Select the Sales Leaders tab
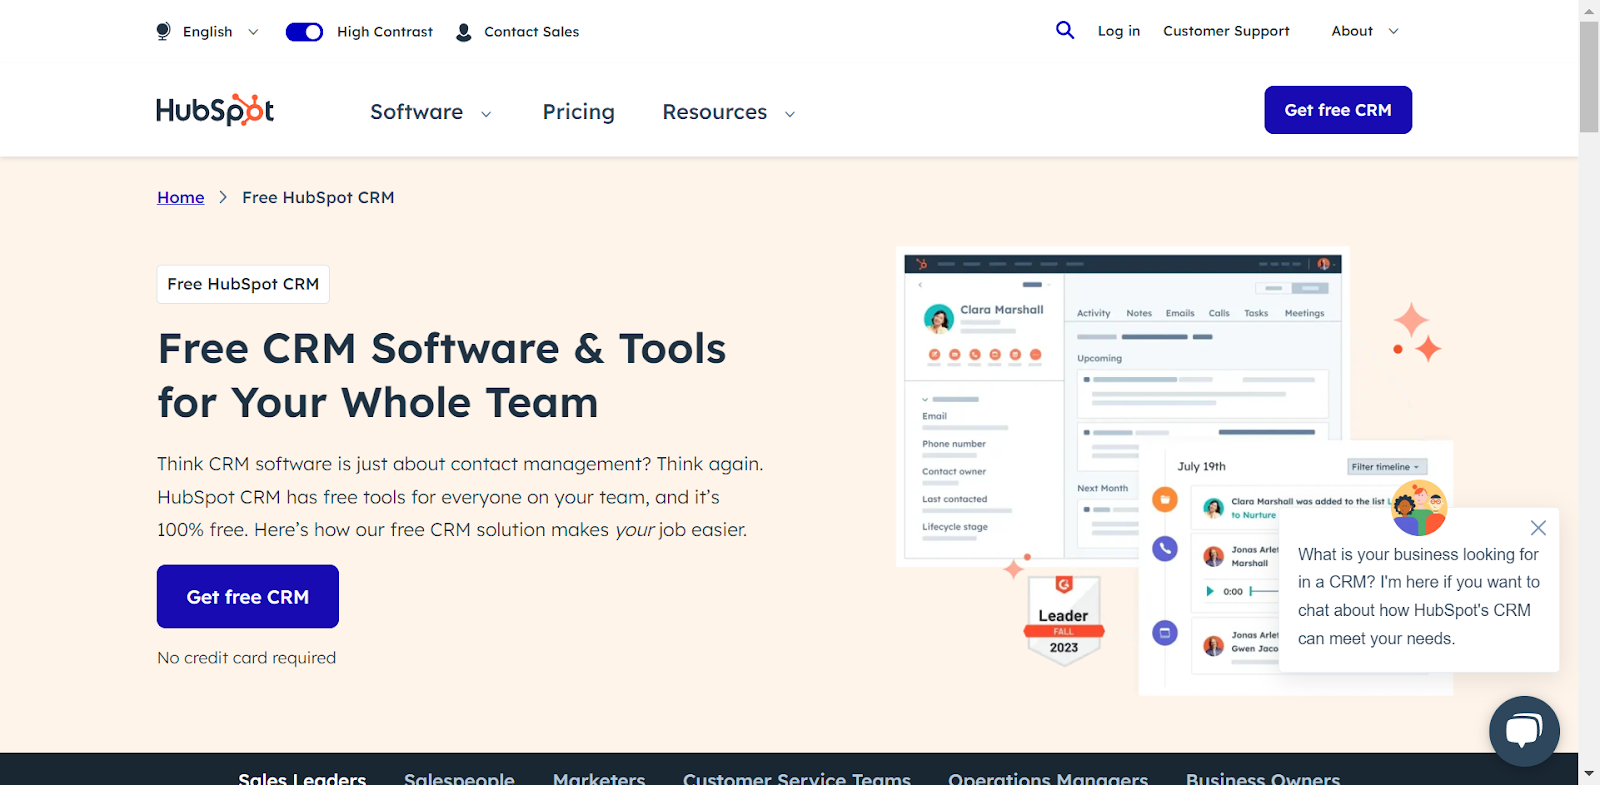This screenshot has width=1600, height=785. (x=302, y=778)
